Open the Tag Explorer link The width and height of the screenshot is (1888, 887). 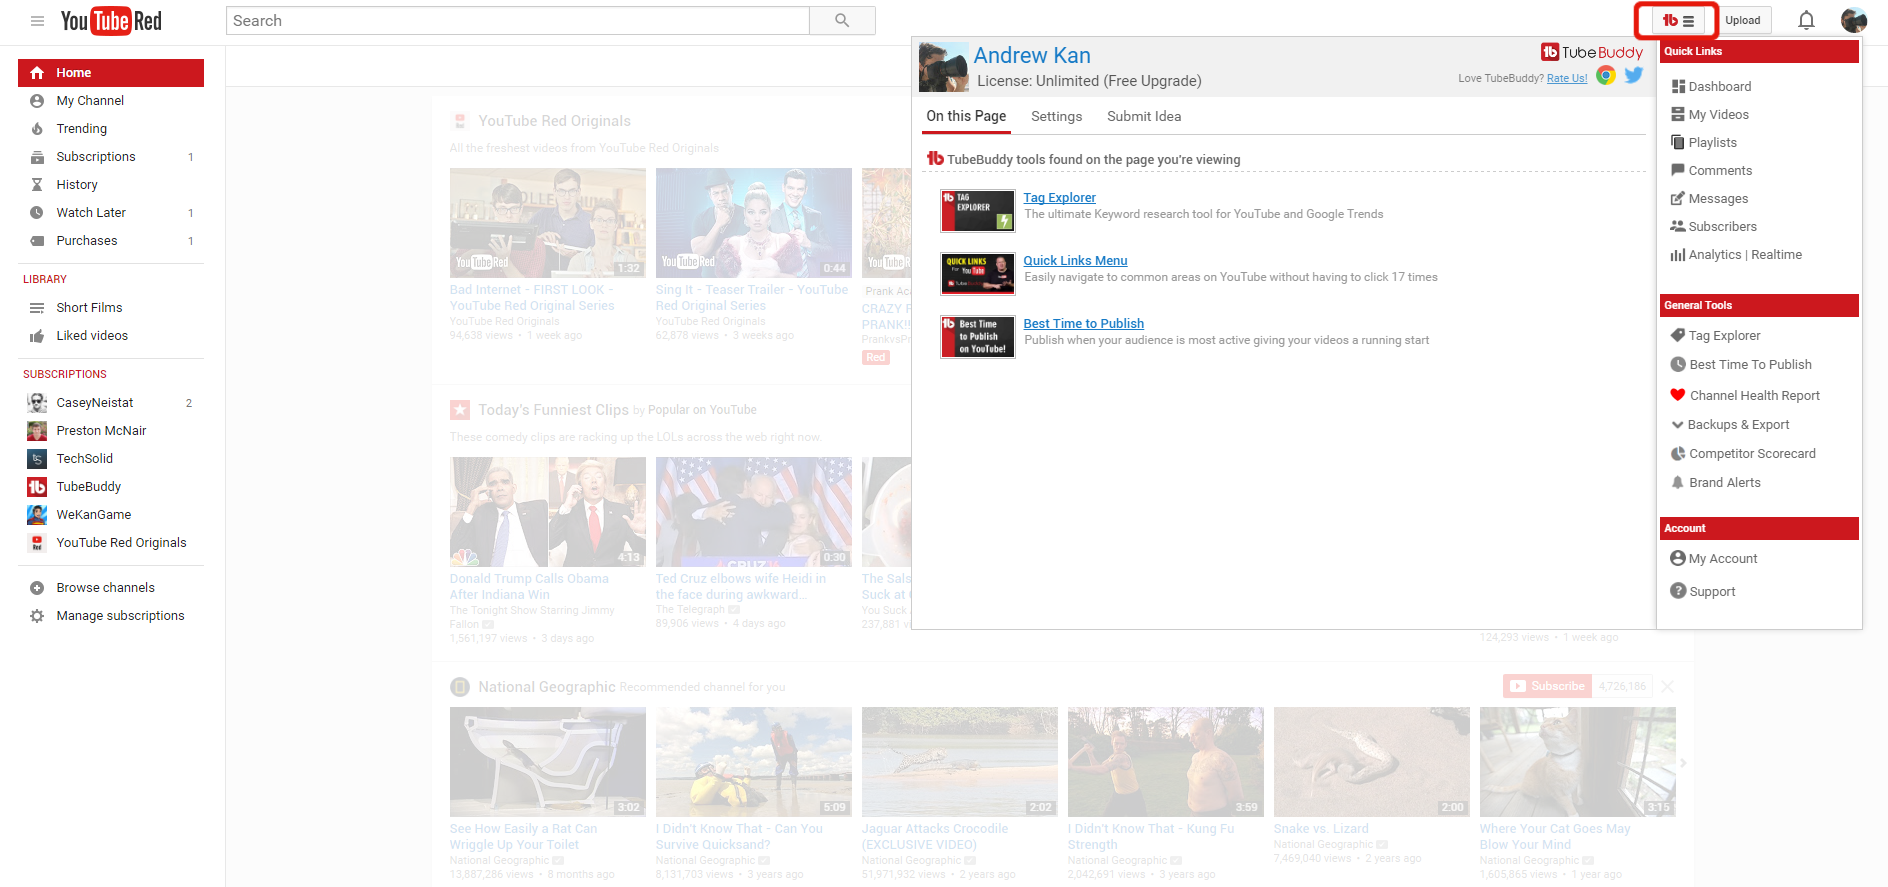click(x=1059, y=198)
